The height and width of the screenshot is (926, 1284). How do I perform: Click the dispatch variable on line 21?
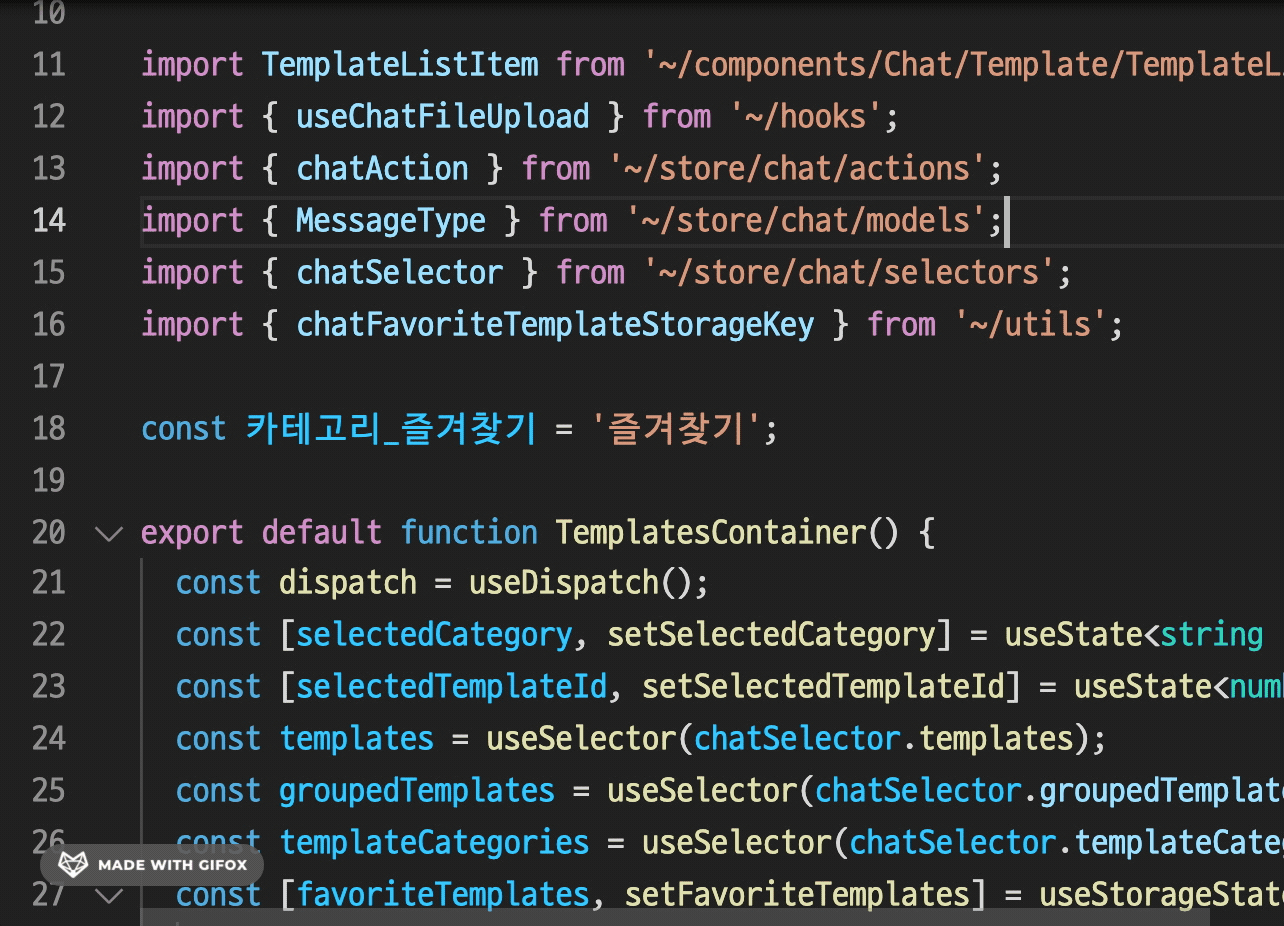pos(348,583)
